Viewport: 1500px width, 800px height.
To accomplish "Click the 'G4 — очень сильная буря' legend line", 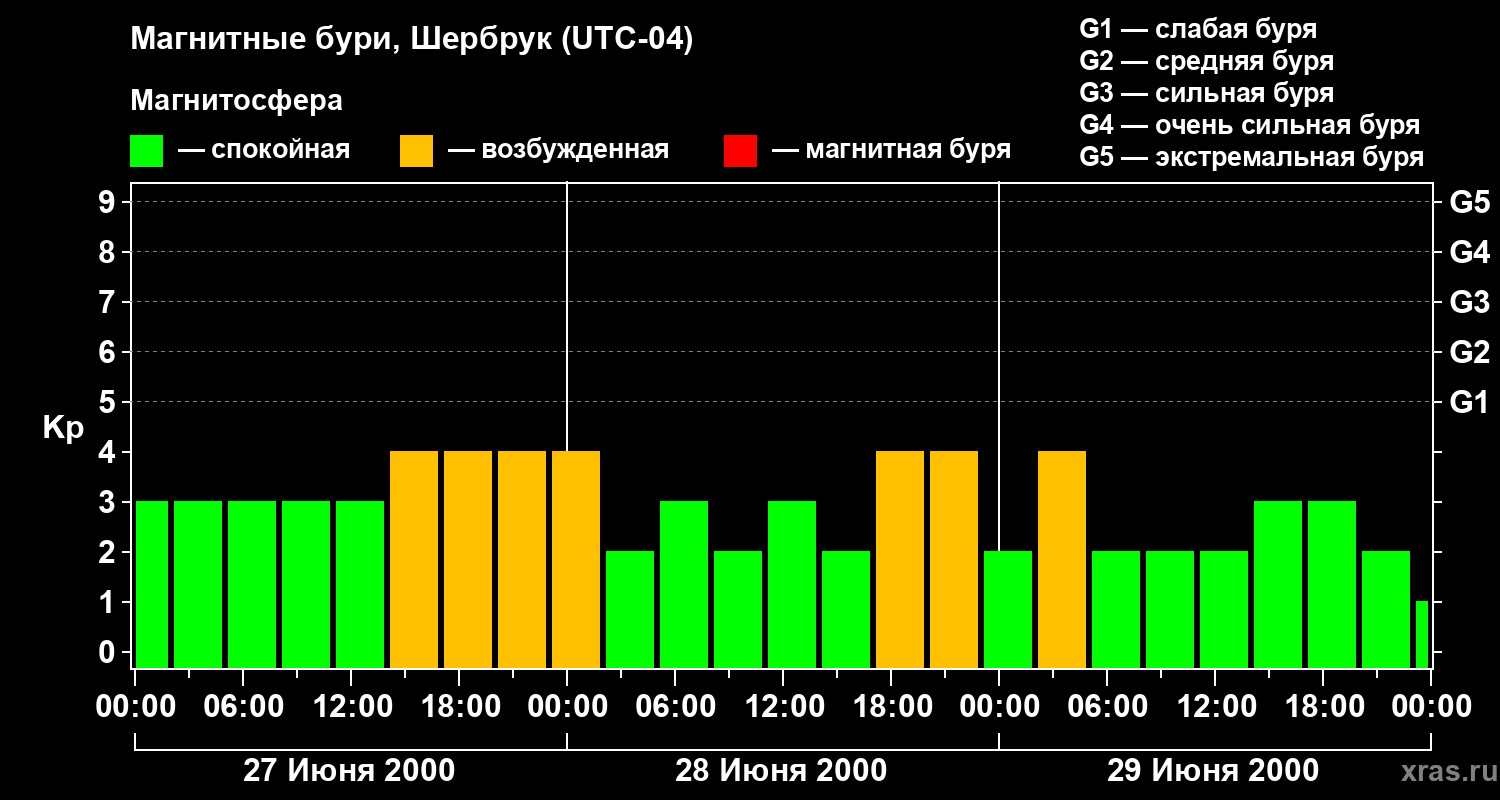I will (x=1250, y=125).
